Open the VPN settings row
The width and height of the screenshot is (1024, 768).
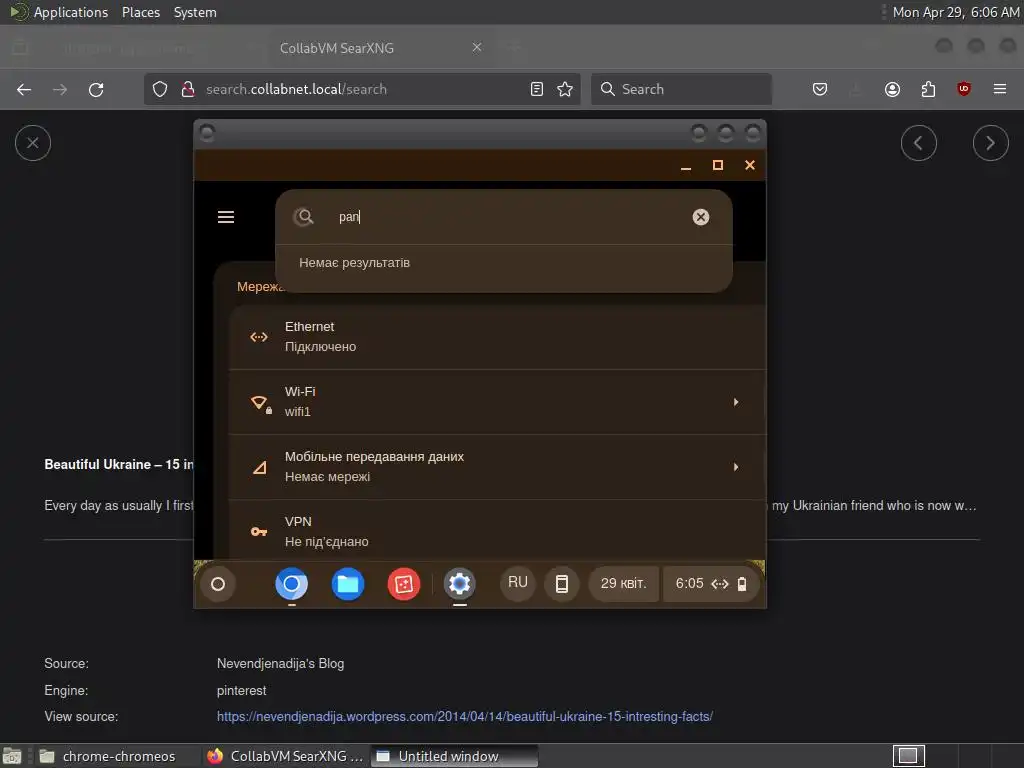click(498, 531)
